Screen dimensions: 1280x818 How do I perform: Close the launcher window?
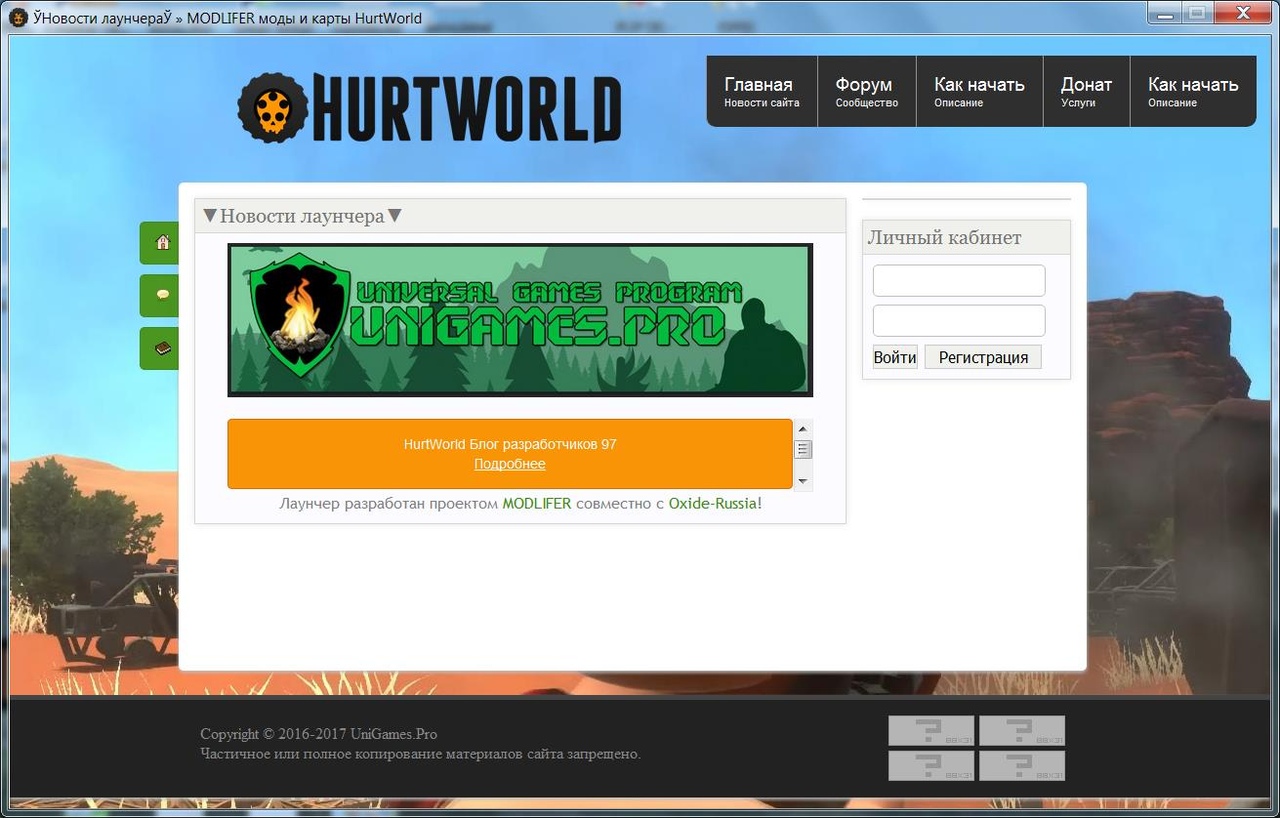click(x=1241, y=12)
